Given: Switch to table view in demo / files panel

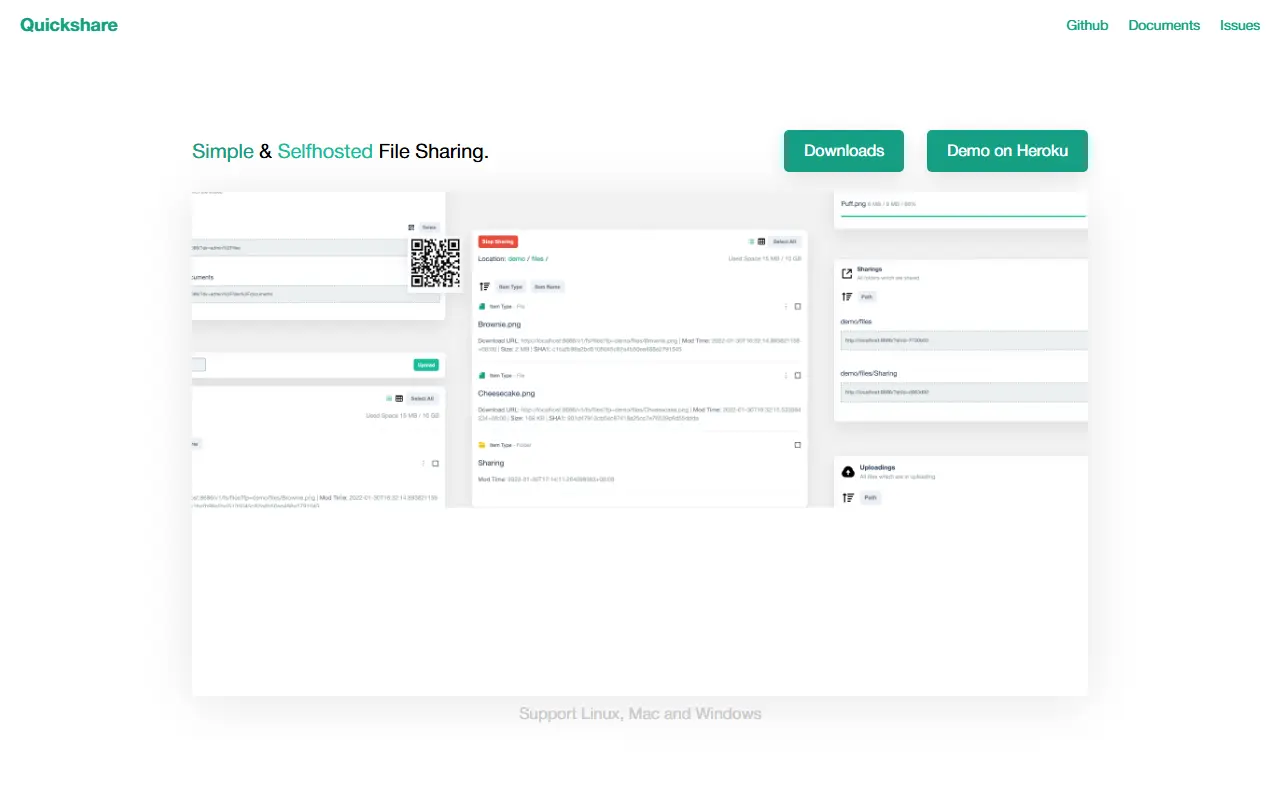Looking at the screenshot, I should coord(761,242).
